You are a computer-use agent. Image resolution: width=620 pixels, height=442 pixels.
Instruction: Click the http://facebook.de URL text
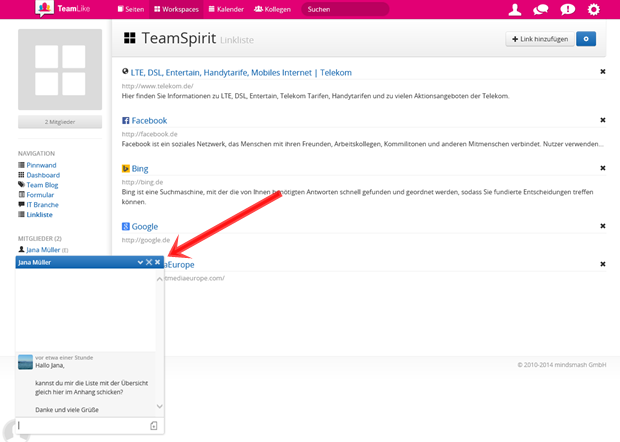(149, 134)
